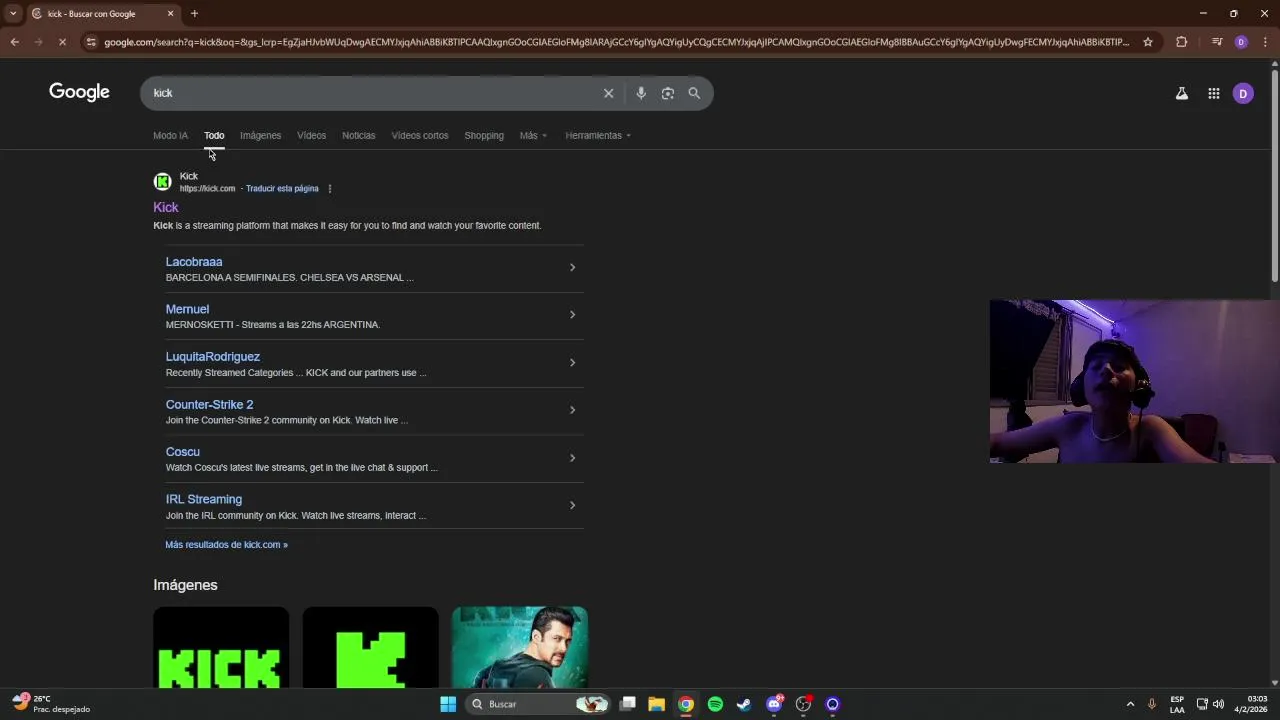1280x720 pixels.
Task: Open the Counter-Strike 2 sitelink
Action: pos(209,405)
